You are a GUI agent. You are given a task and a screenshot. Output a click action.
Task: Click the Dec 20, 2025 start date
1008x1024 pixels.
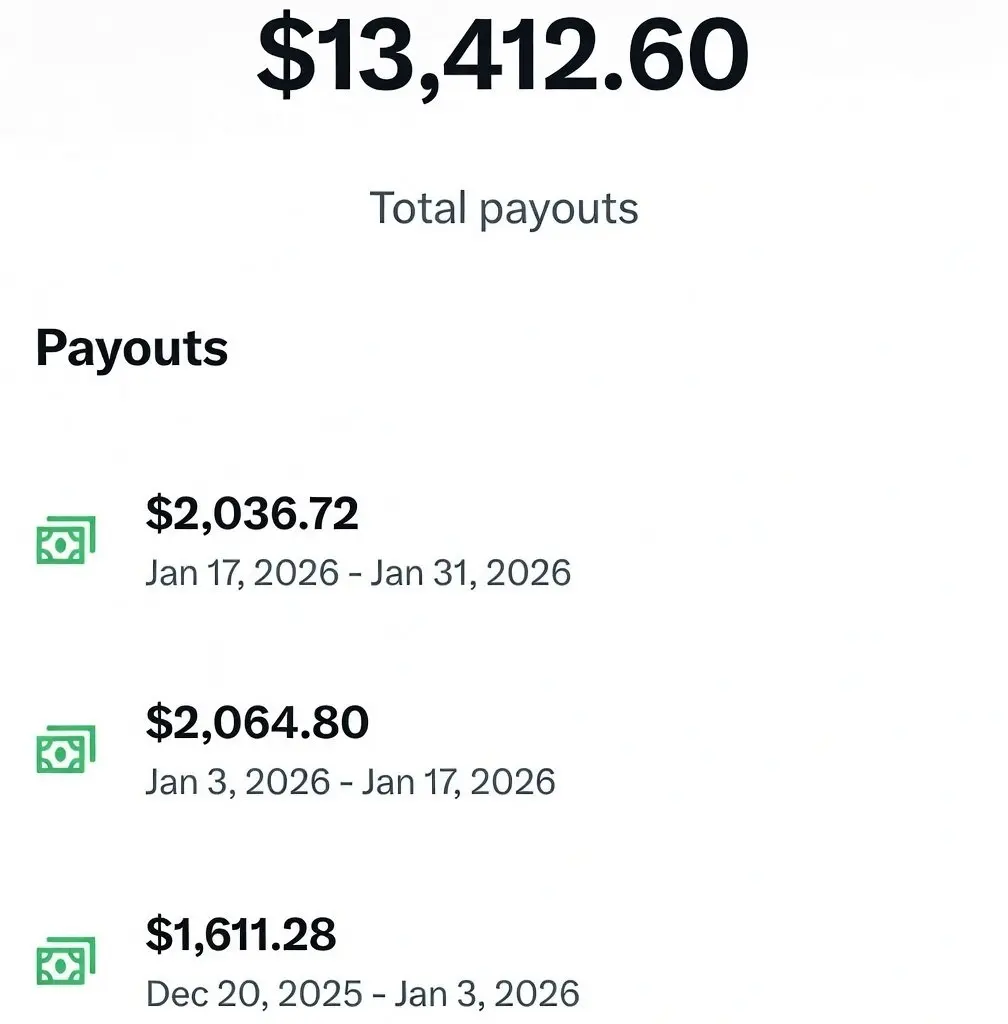pyautogui.click(x=254, y=994)
